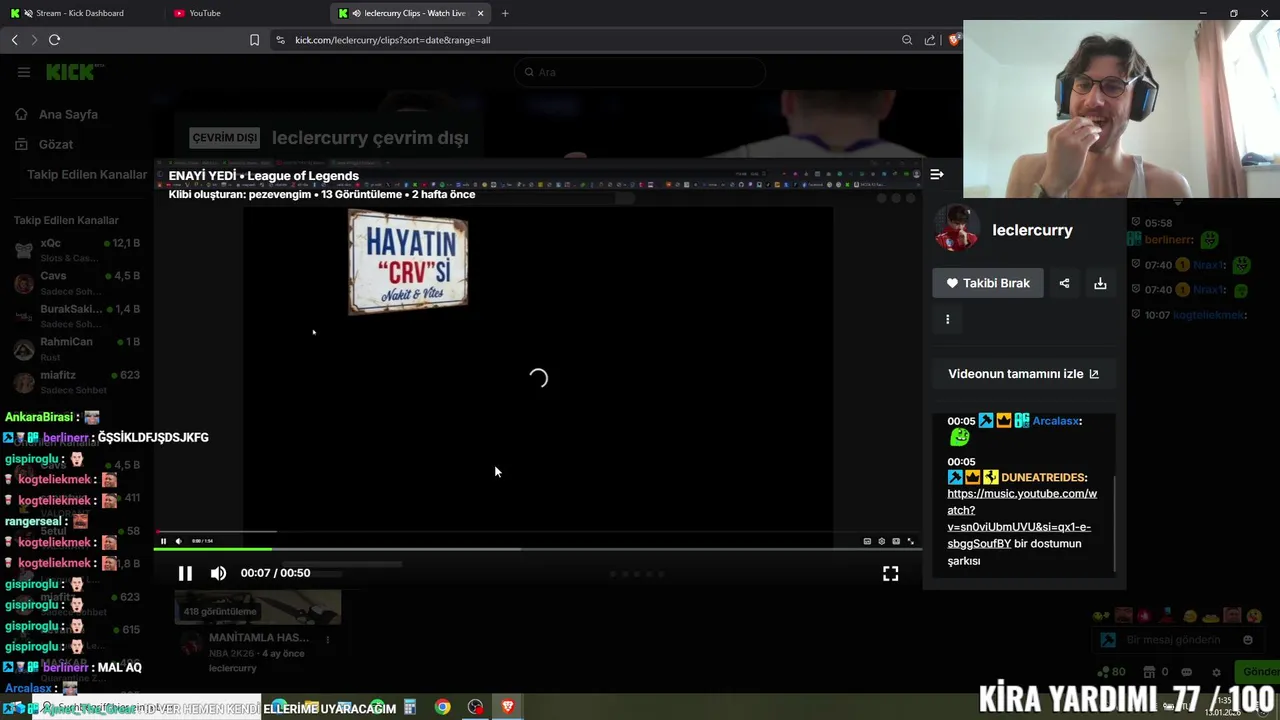The image size is (1280, 720).
Task: Click the Ara search field
Action: tap(640, 72)
